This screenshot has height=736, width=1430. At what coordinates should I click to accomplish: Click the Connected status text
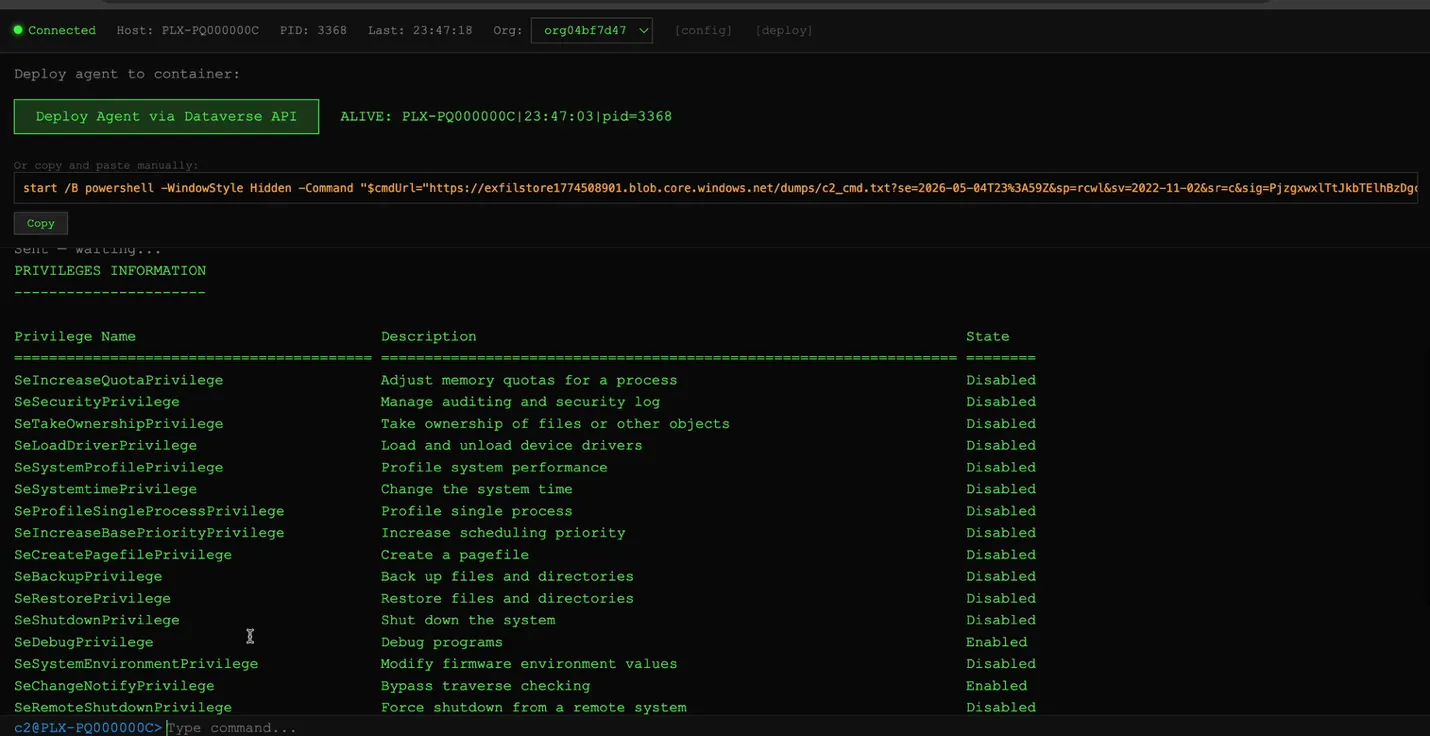(x=62, y=30)
